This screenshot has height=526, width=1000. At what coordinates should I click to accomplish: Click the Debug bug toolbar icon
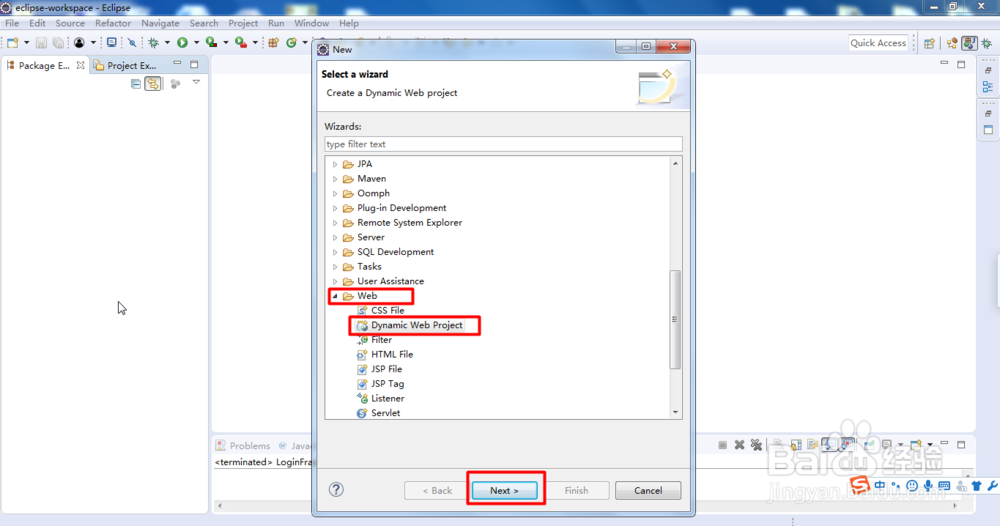click(154, 43)
